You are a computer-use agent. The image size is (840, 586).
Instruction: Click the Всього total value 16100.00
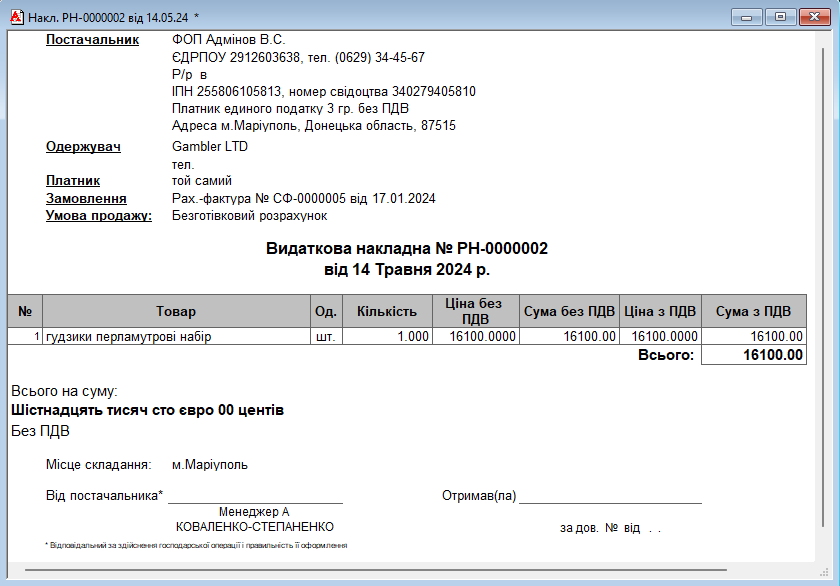click(753, 355)
